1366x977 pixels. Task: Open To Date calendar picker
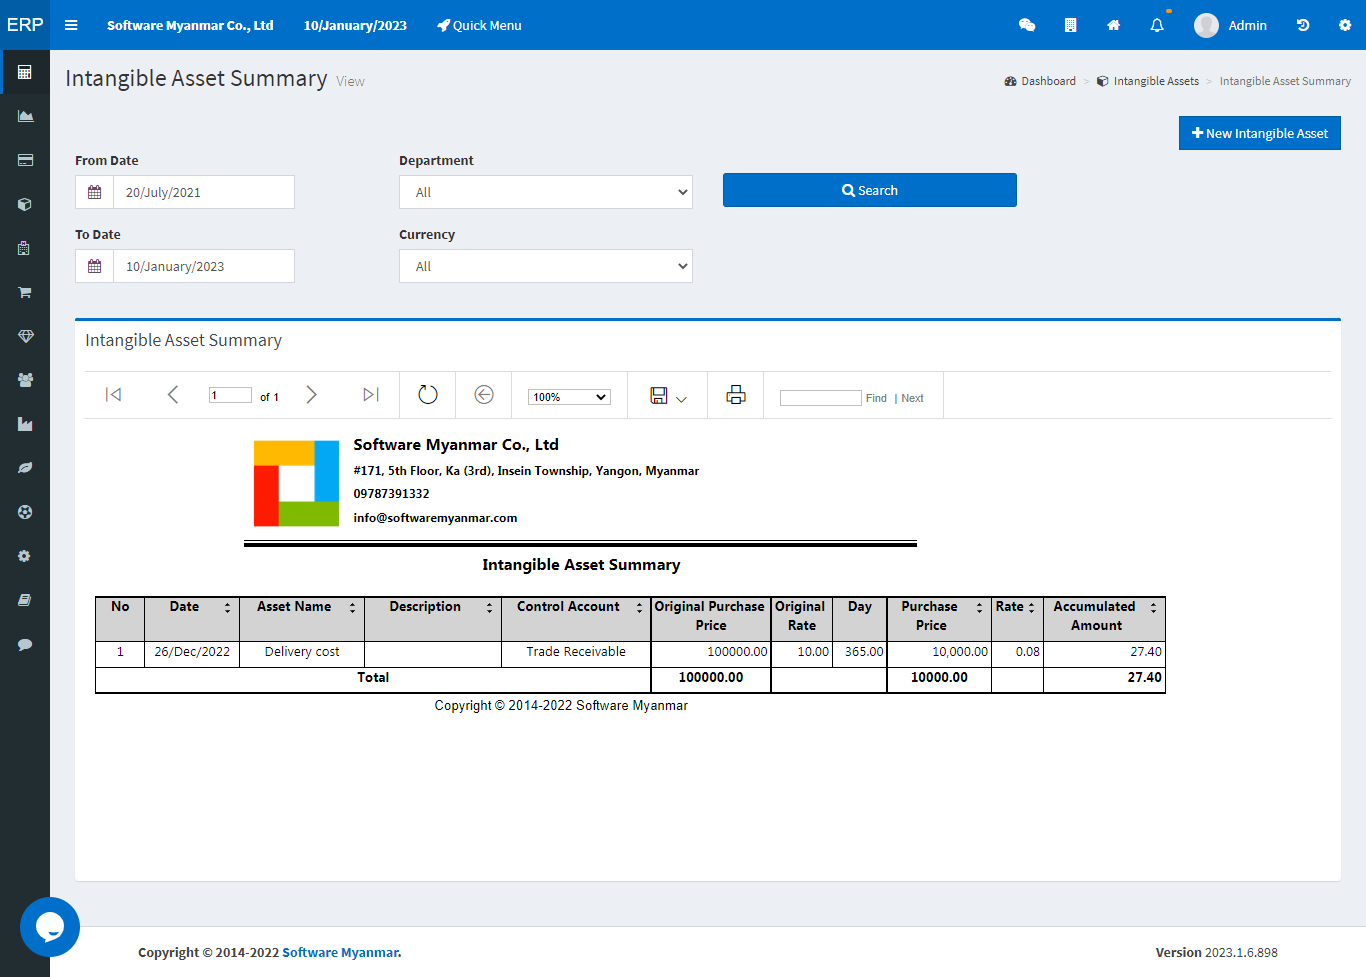[94, 266]
